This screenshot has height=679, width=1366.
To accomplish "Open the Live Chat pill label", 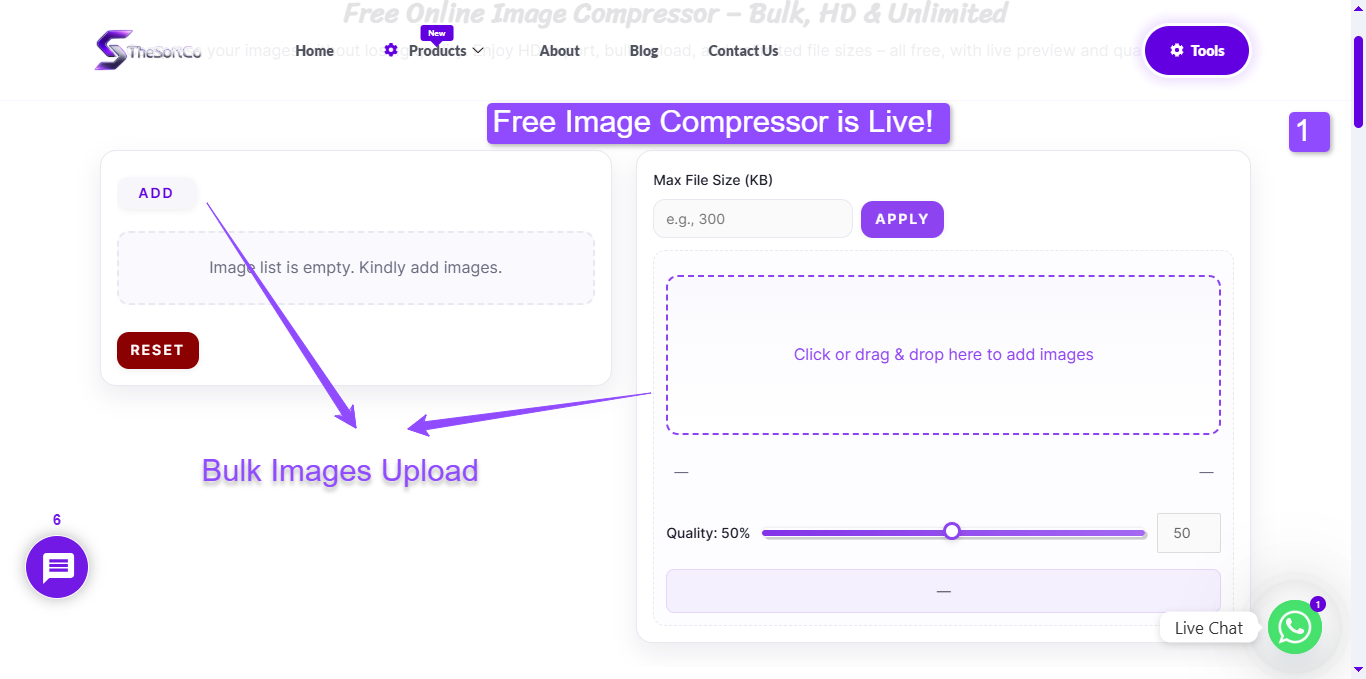I will point(1208,627).
